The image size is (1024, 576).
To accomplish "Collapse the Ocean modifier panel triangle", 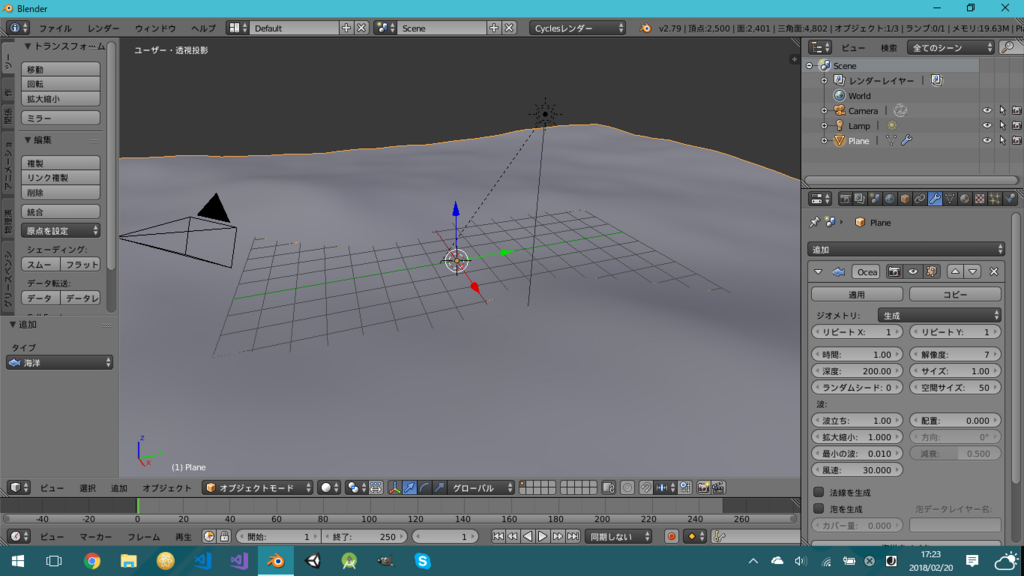I will pos(818,272).
